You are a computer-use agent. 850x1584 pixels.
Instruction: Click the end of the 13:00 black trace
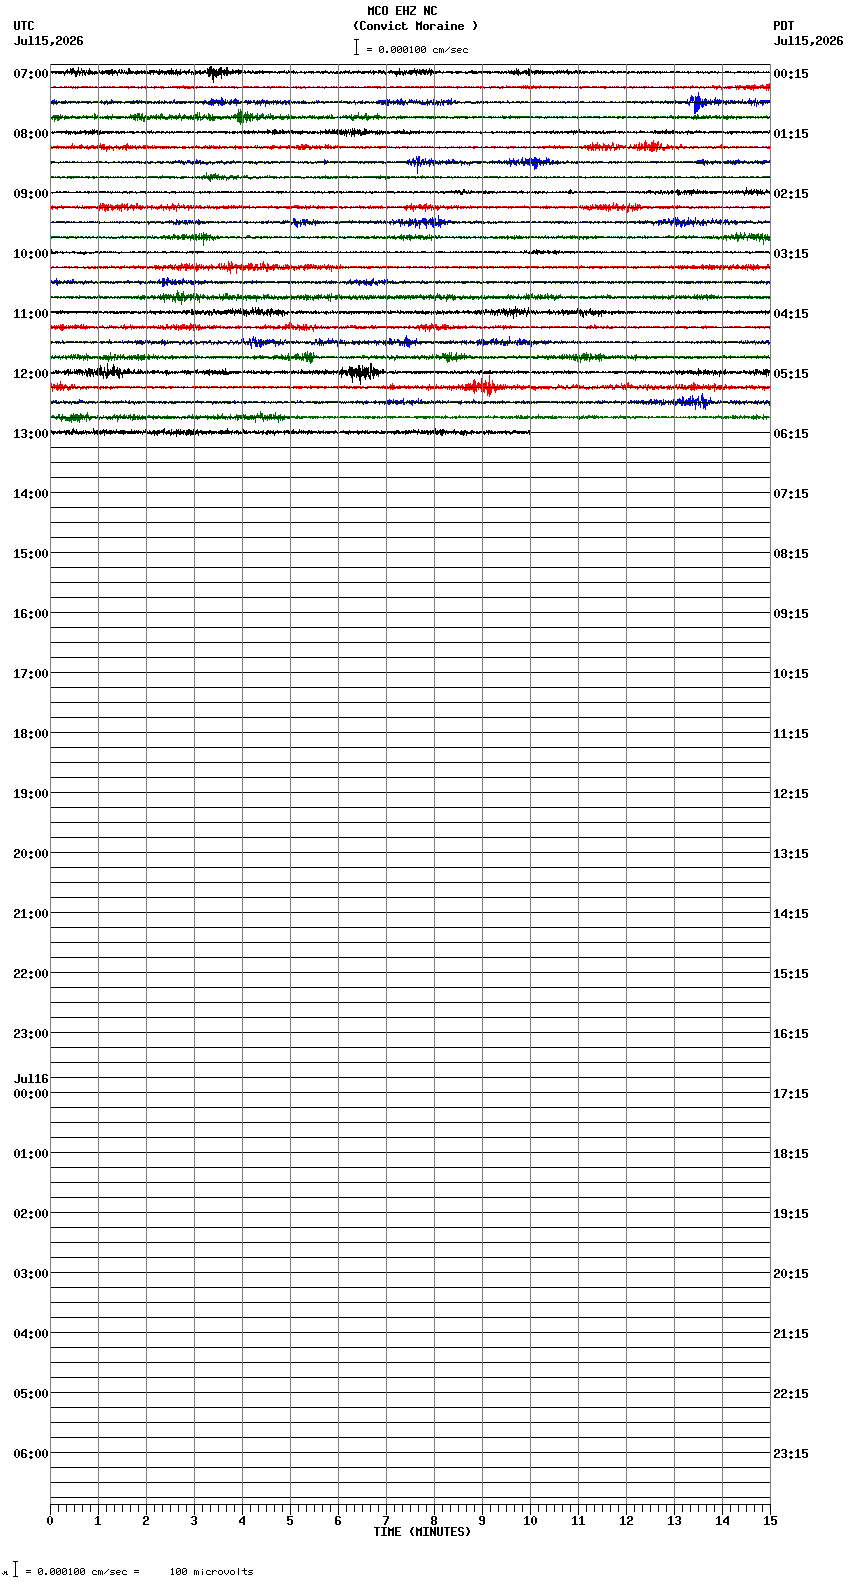coord(529,432)
